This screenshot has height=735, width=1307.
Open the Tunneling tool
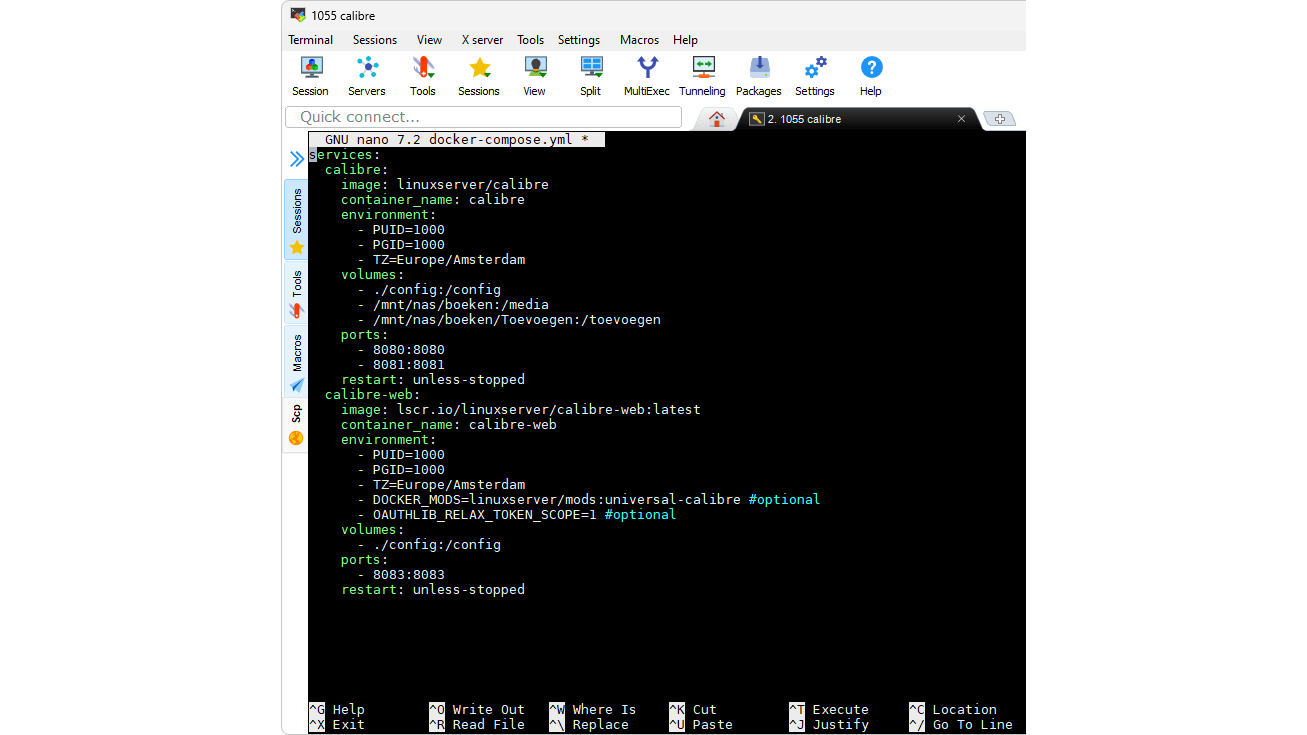(x=702, y=76)
